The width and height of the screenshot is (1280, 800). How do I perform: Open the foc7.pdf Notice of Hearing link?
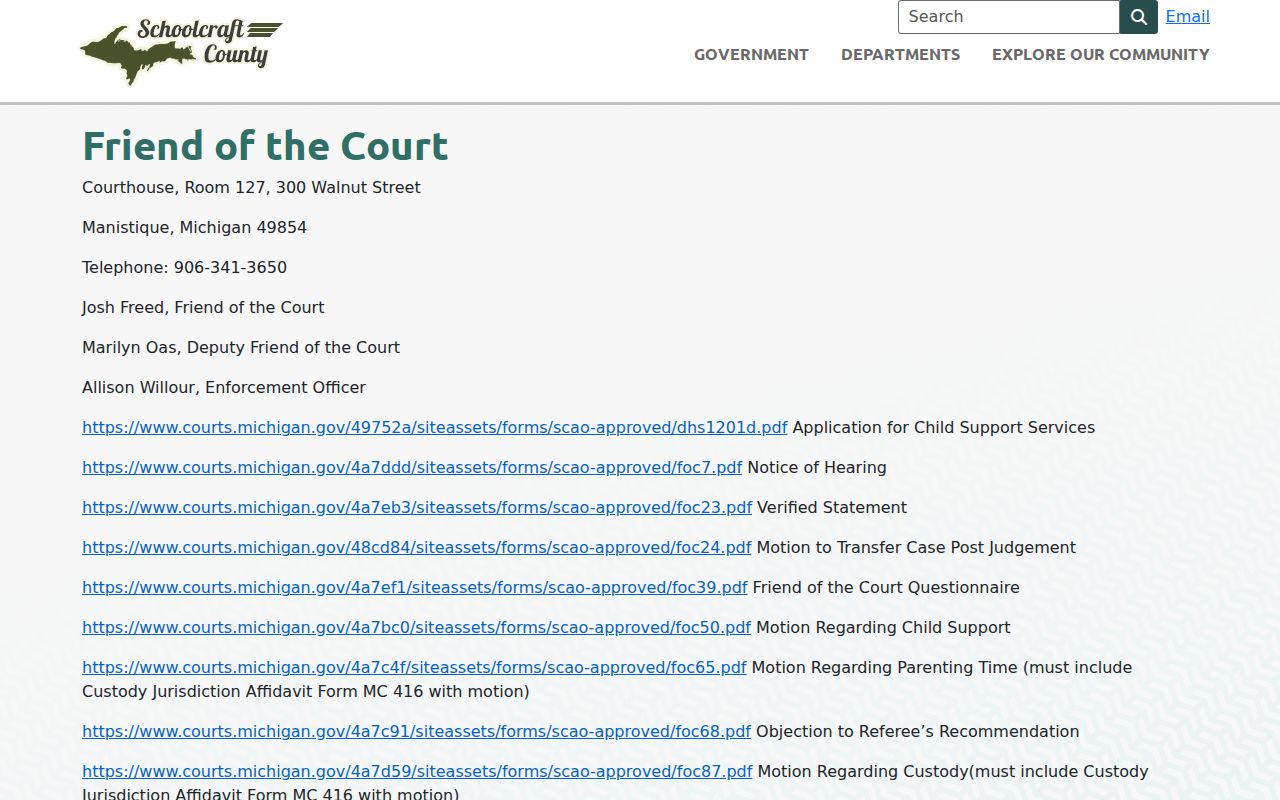[x=412, y=467]
